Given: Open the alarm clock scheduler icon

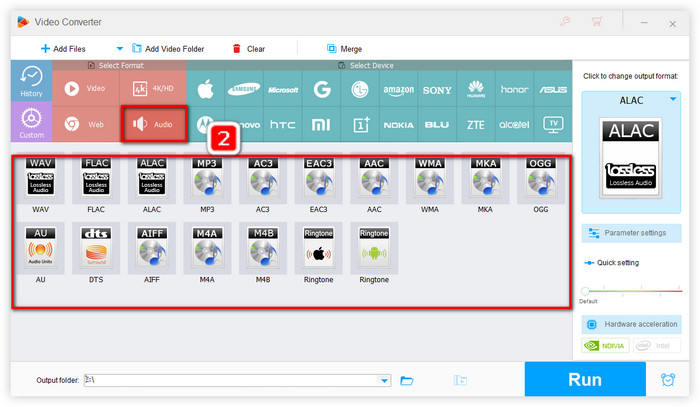Looking at the screenshot, I should (668, 380).
